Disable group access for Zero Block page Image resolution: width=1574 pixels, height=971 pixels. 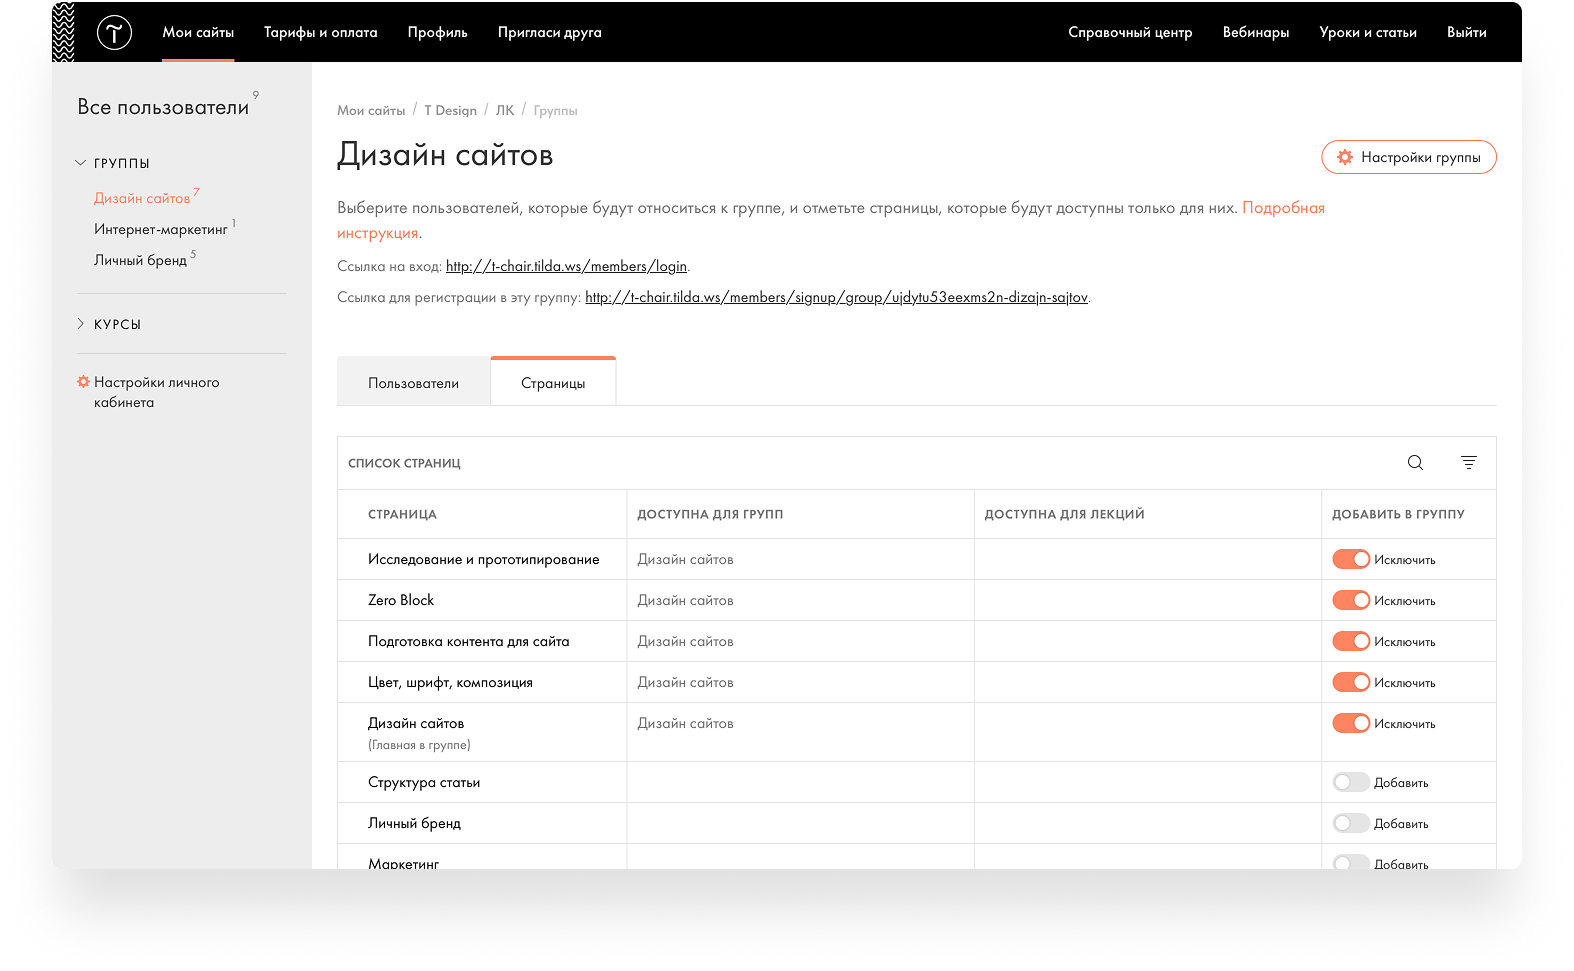point(1350,600)
